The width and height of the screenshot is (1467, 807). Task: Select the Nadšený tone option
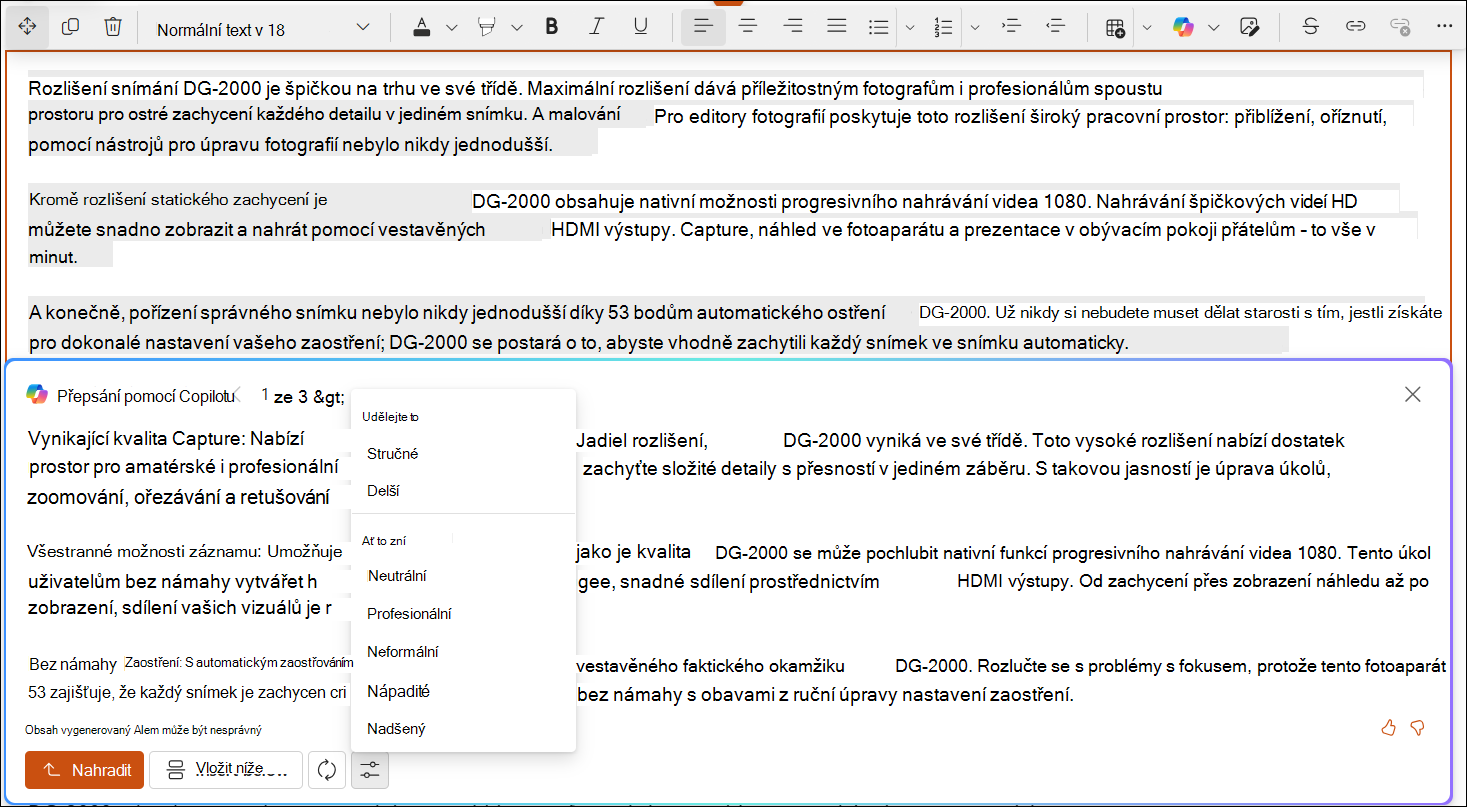coord(464,729)
